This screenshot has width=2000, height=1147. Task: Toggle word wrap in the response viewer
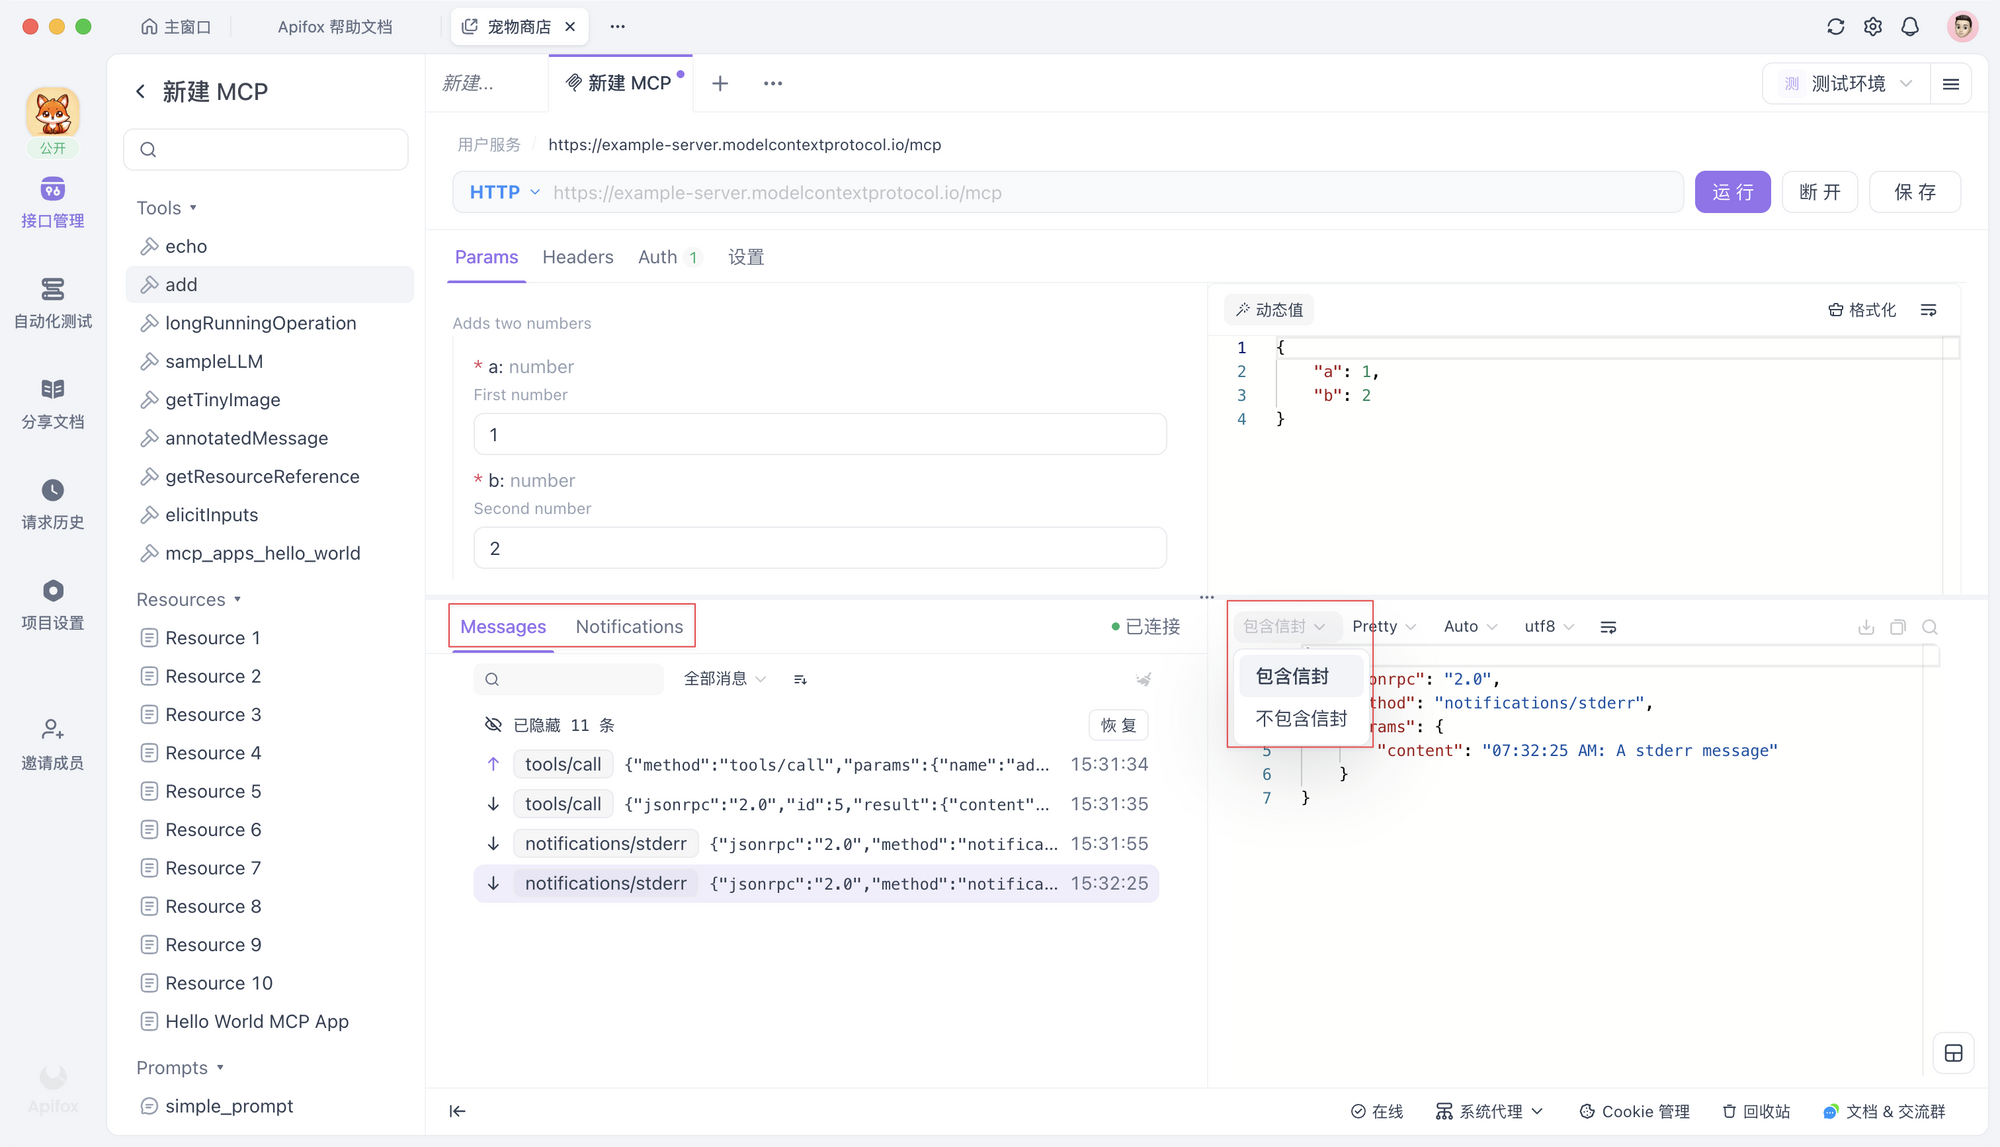click(x=1608, y=627)
